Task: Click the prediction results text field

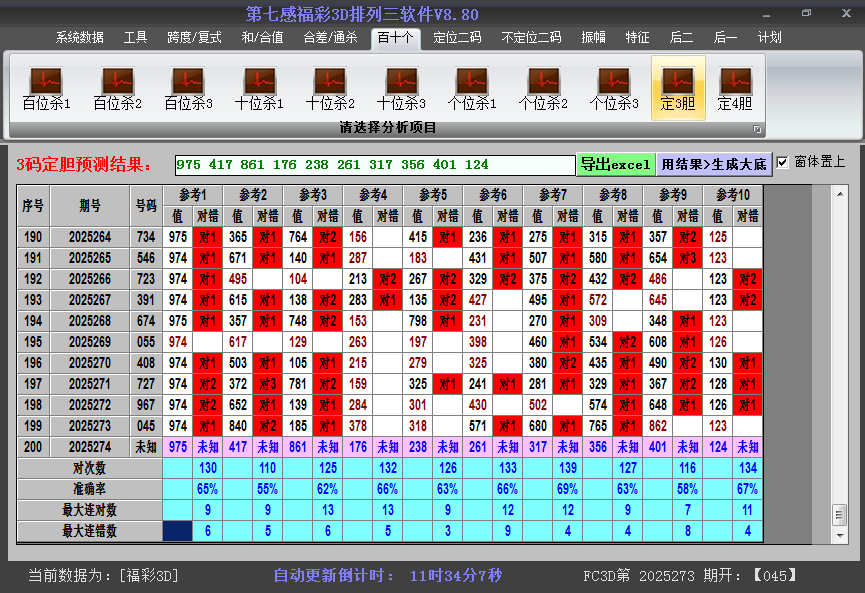Action: click(x=374, y=165)
